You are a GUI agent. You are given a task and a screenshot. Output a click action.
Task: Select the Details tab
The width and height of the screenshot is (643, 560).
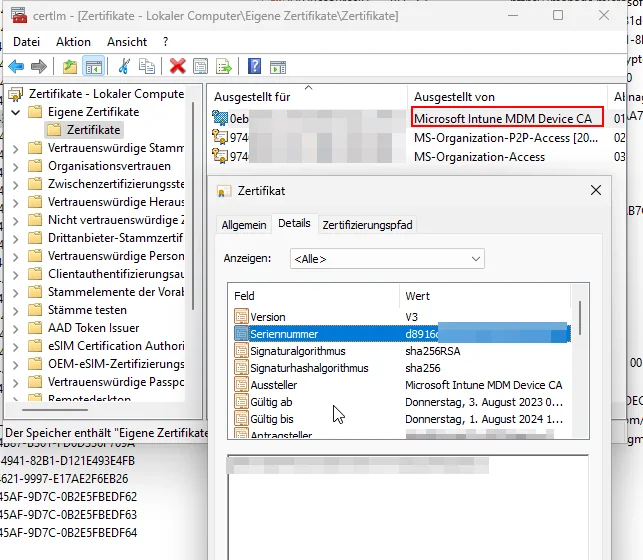294,223
